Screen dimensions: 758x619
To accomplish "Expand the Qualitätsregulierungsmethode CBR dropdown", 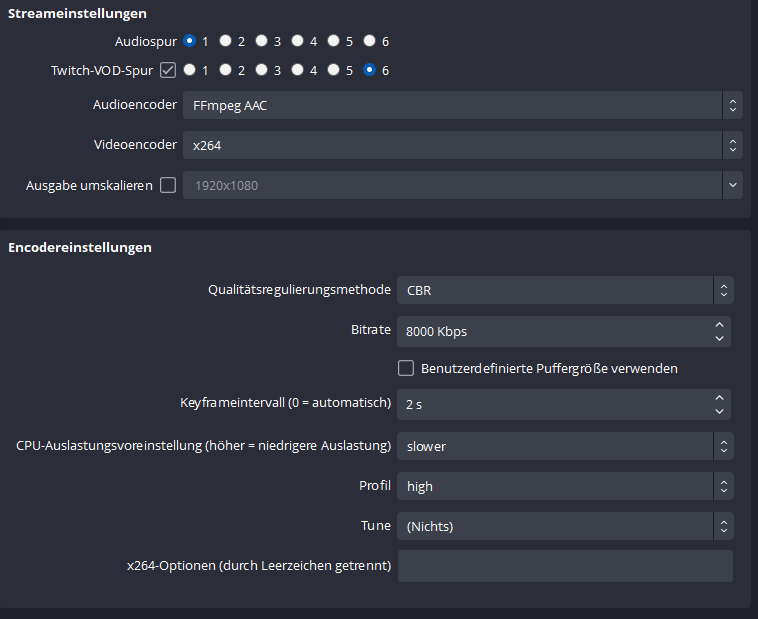I will 565,290.
